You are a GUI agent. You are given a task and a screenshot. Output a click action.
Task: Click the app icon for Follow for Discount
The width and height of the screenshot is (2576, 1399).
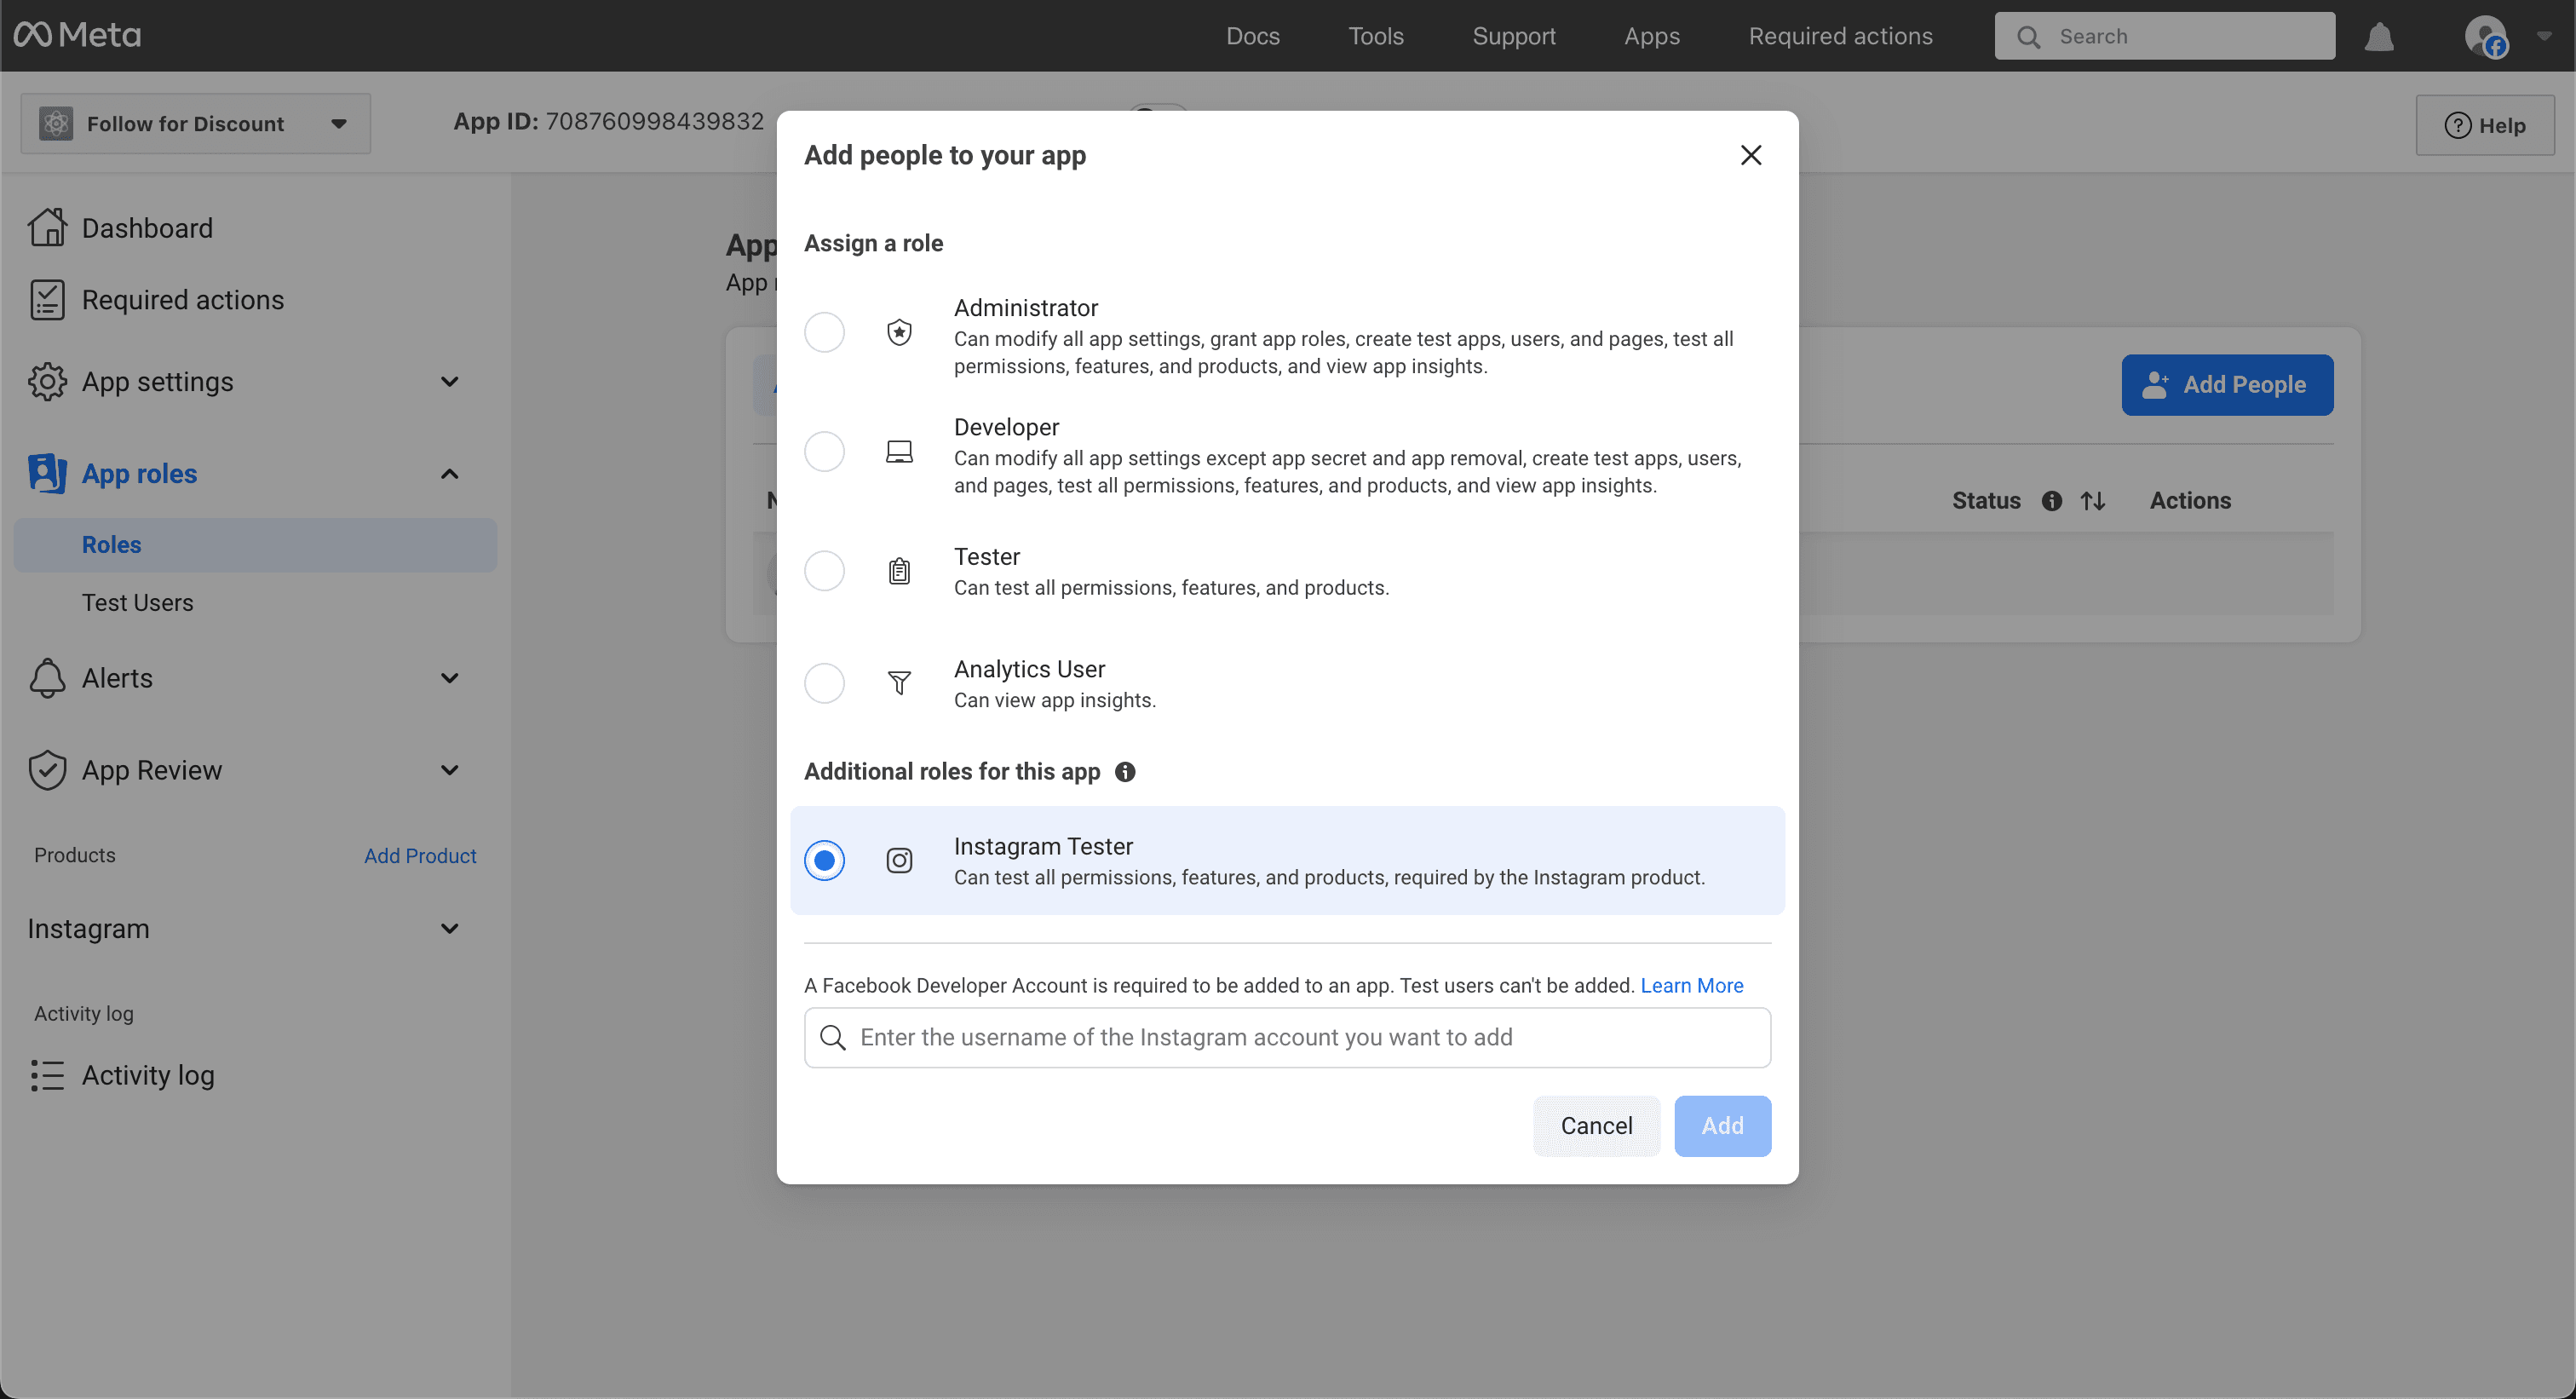point(55,123)
